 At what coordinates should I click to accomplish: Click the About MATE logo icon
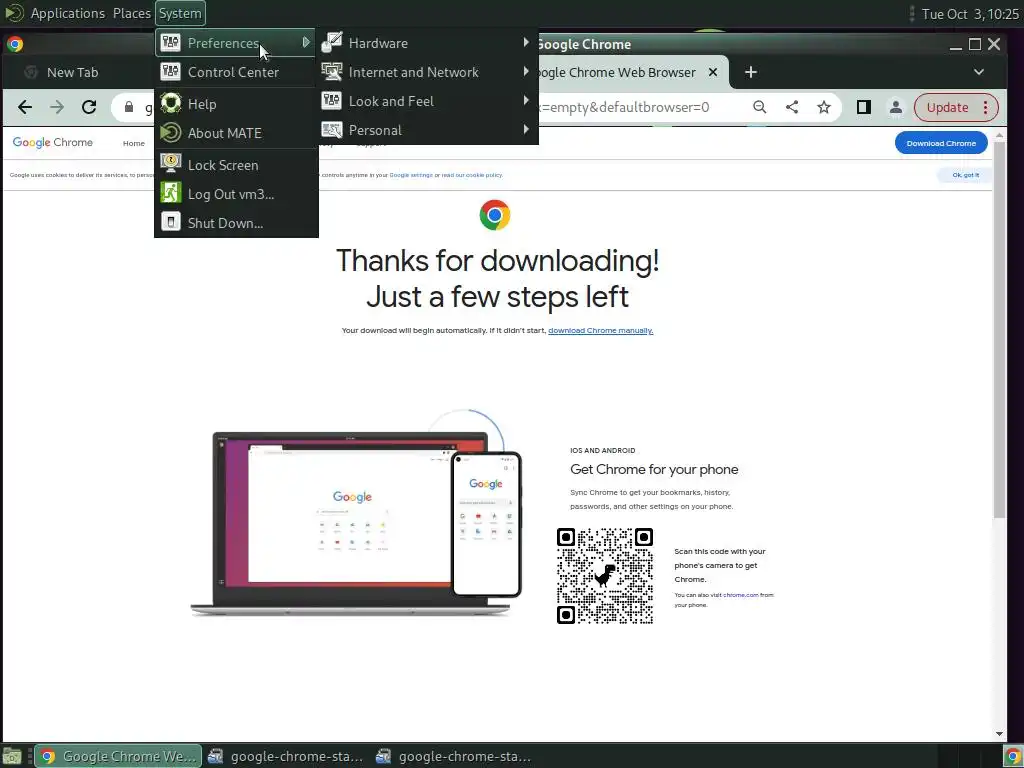pyautogui.click(x=170, y=133)
